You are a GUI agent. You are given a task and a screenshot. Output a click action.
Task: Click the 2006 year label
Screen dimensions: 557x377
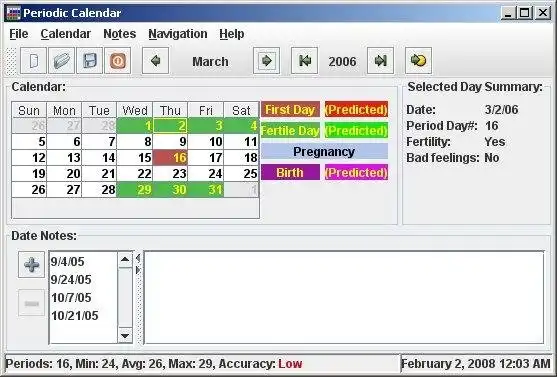click(342, 61)
